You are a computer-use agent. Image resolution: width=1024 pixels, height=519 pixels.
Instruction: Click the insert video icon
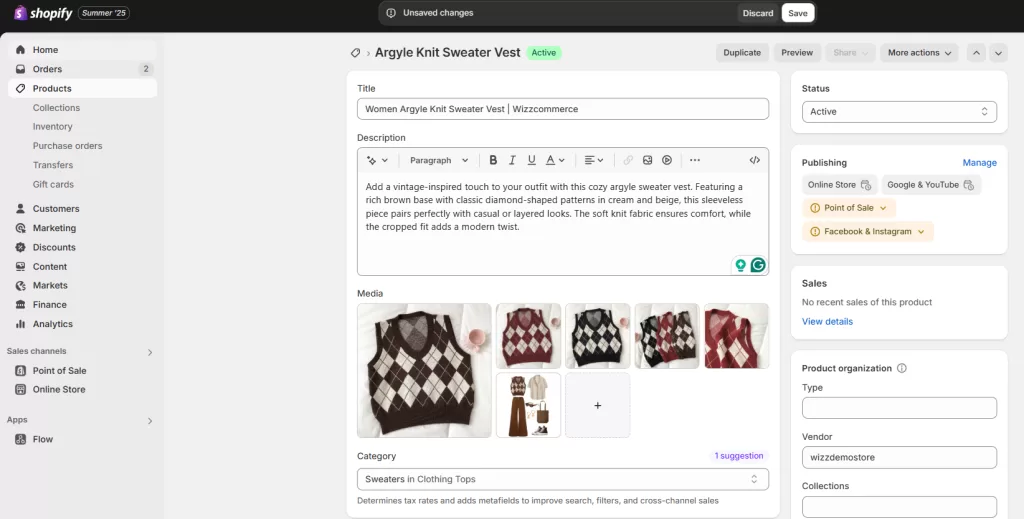point(667,160)
